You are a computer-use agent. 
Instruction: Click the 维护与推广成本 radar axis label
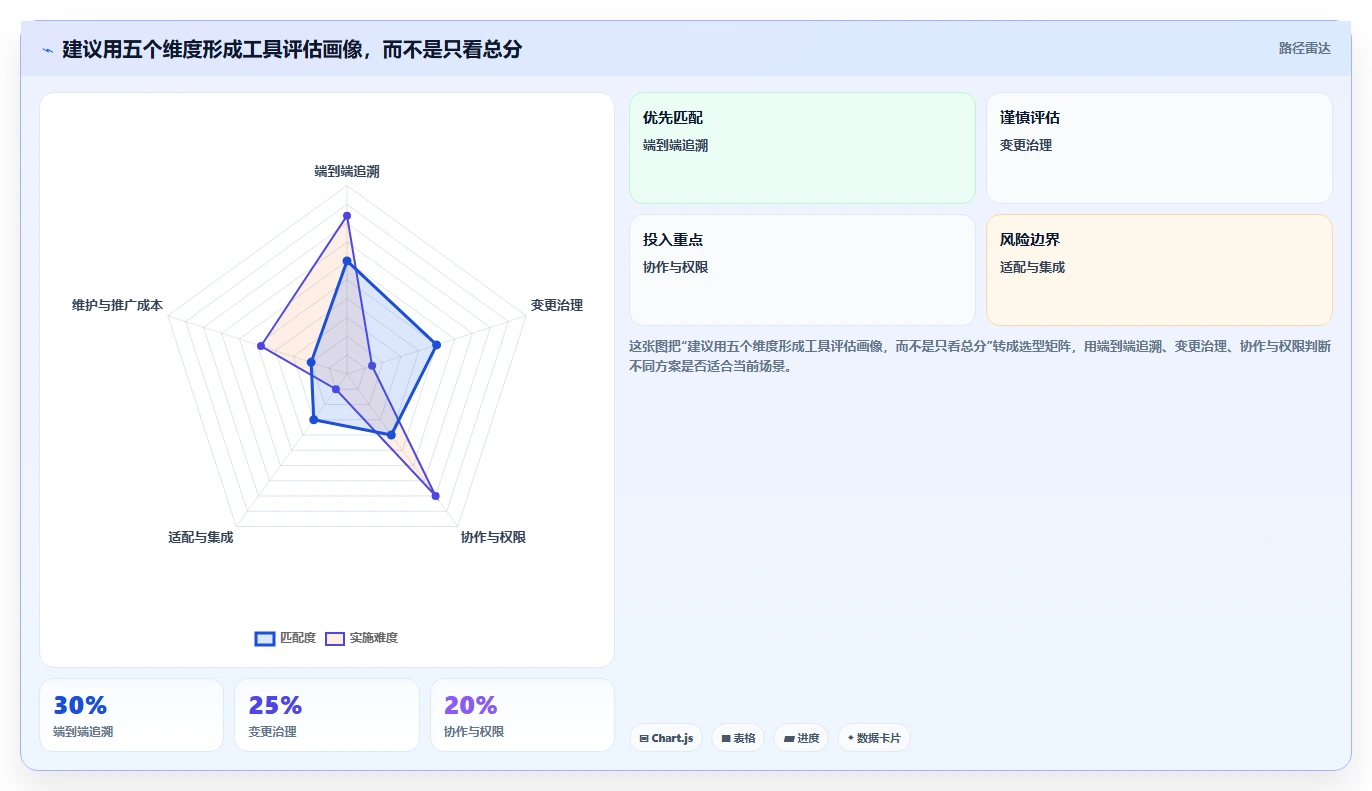(117, 306)
